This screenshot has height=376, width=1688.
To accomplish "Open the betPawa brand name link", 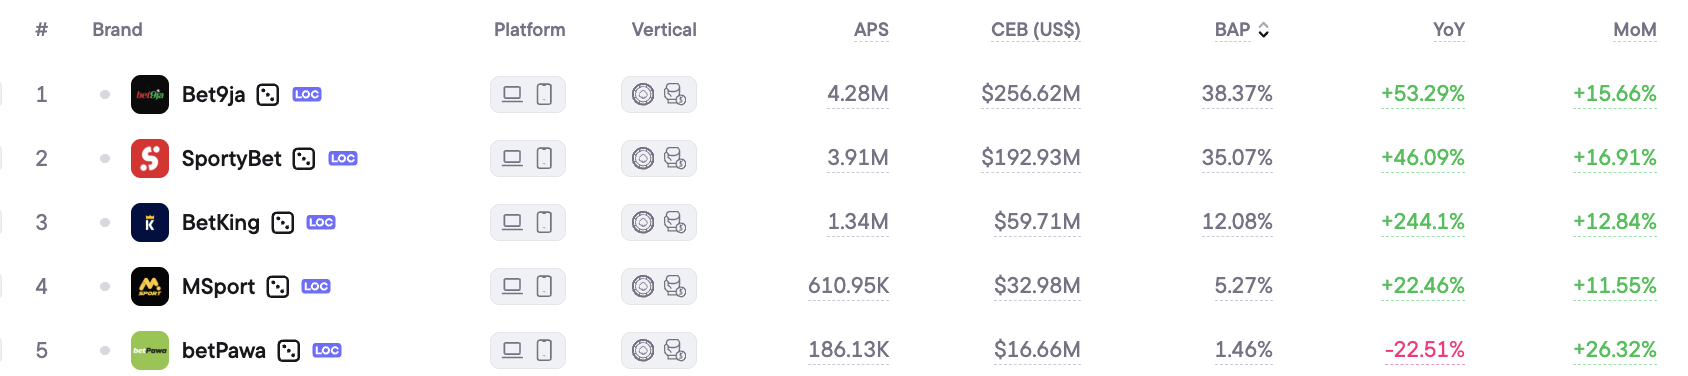I will coord(224,351).
